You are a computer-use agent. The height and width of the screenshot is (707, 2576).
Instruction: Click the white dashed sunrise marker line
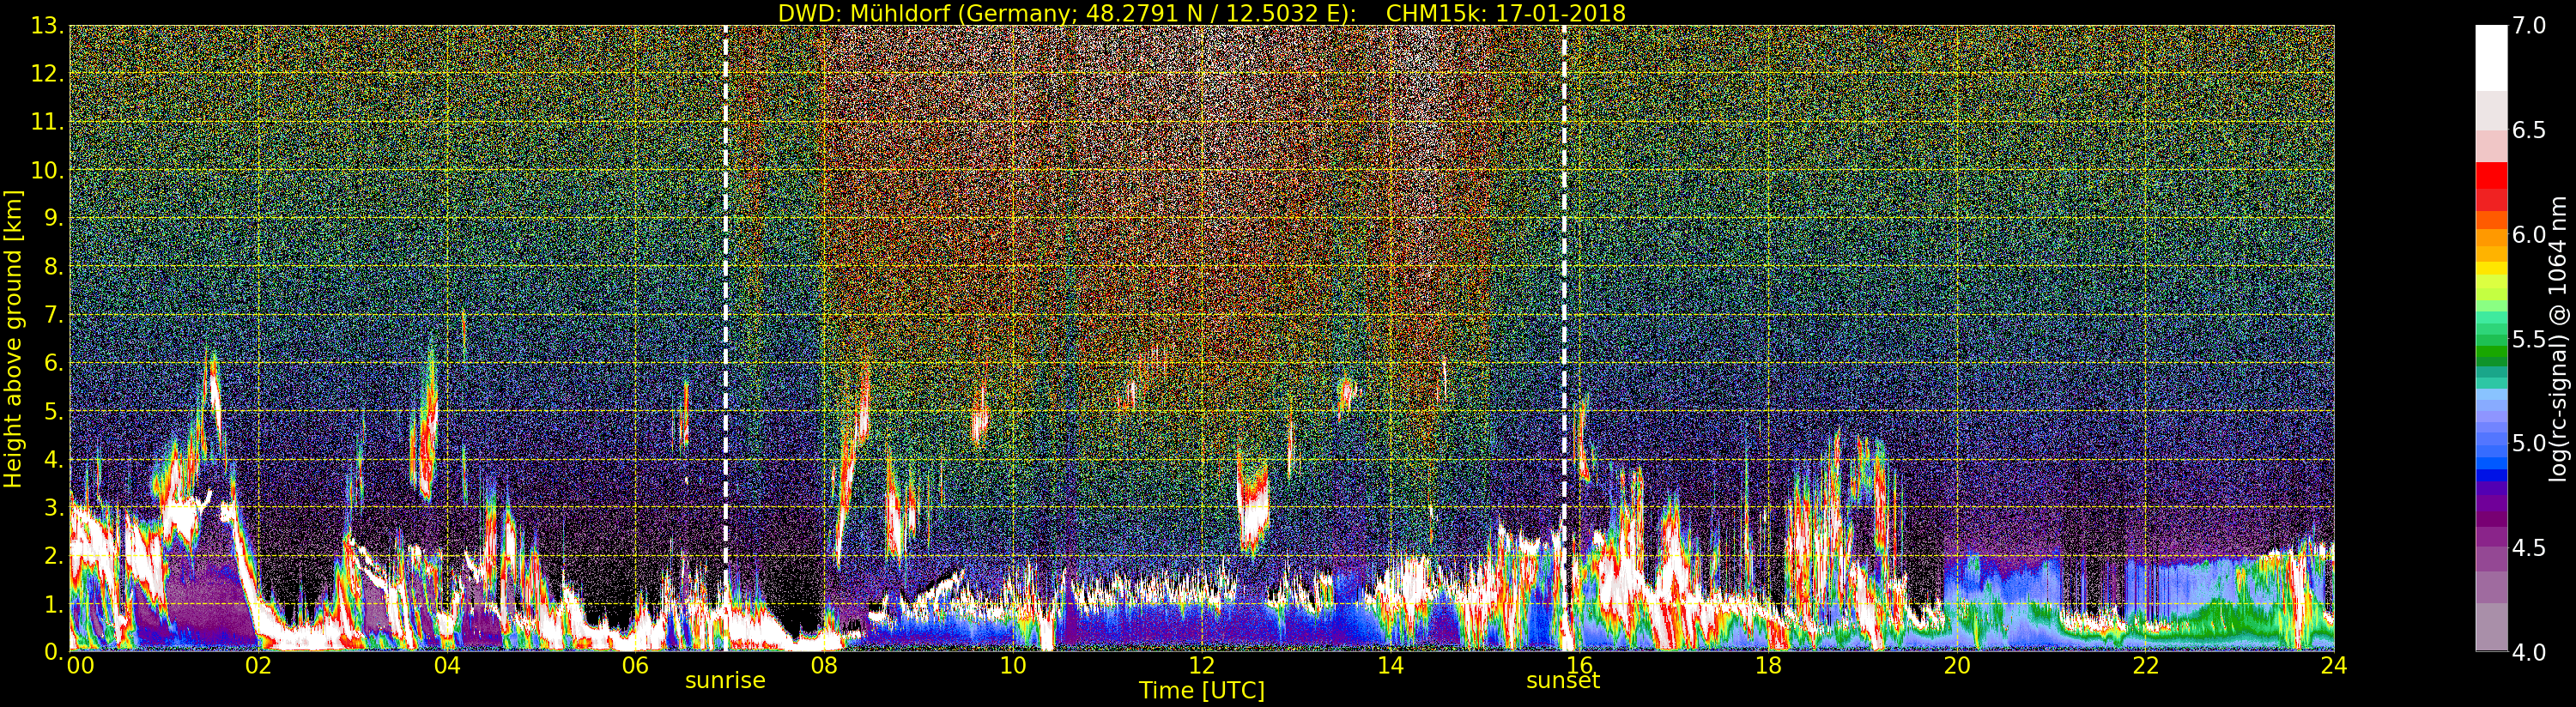pos(725,339)
